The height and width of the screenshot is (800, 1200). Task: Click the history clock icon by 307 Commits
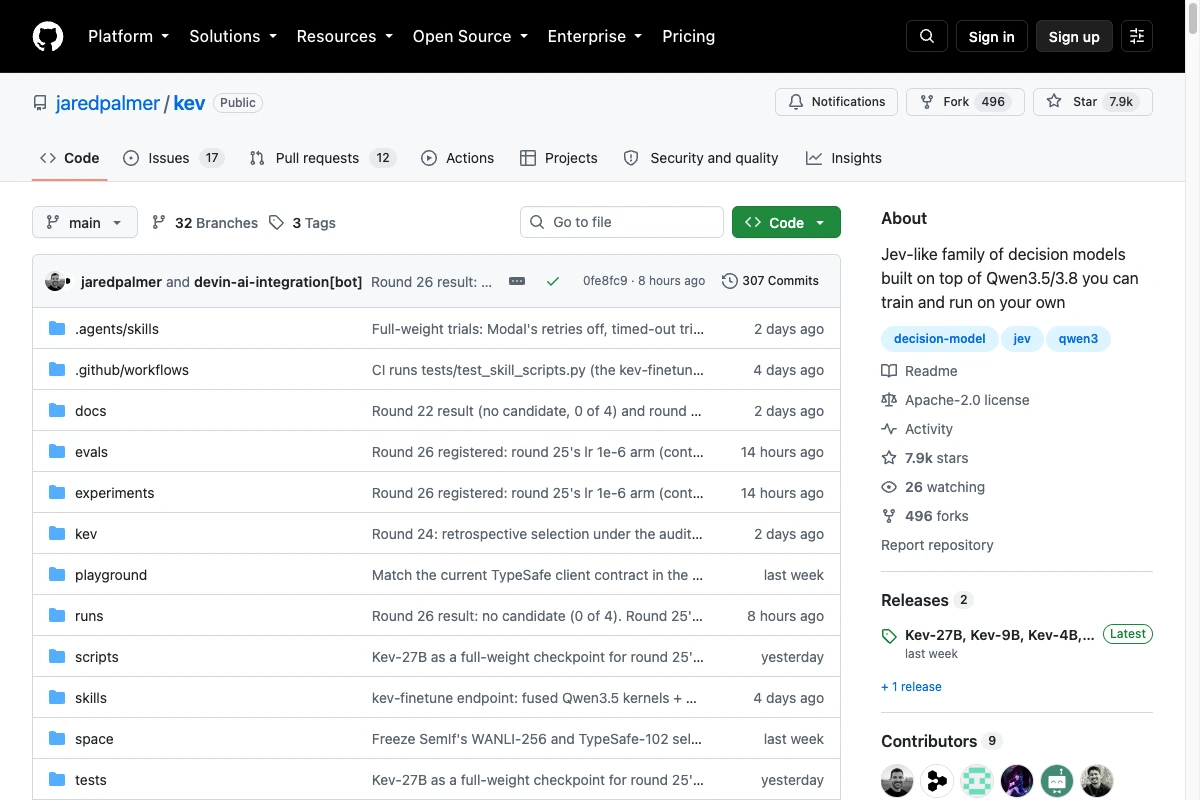point(730,281)
